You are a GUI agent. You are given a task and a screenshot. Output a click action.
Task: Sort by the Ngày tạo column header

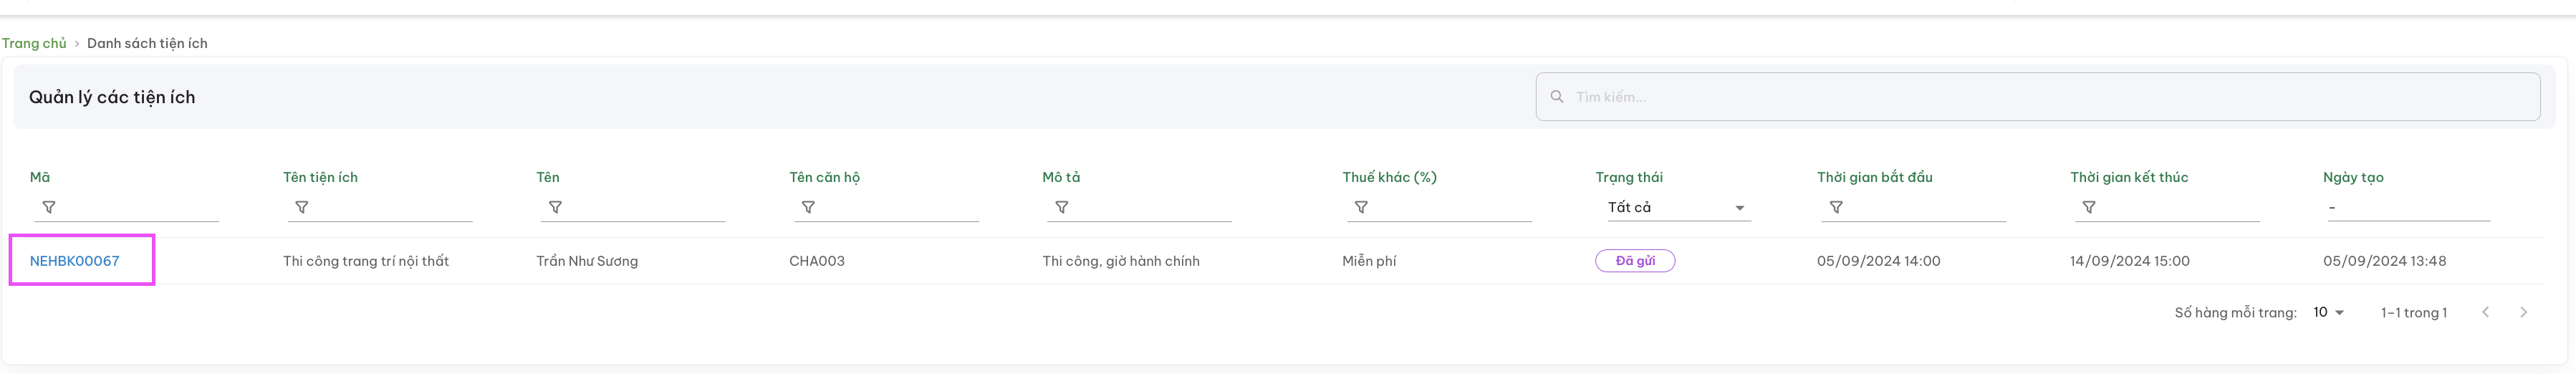click(x=2353, y=177)
